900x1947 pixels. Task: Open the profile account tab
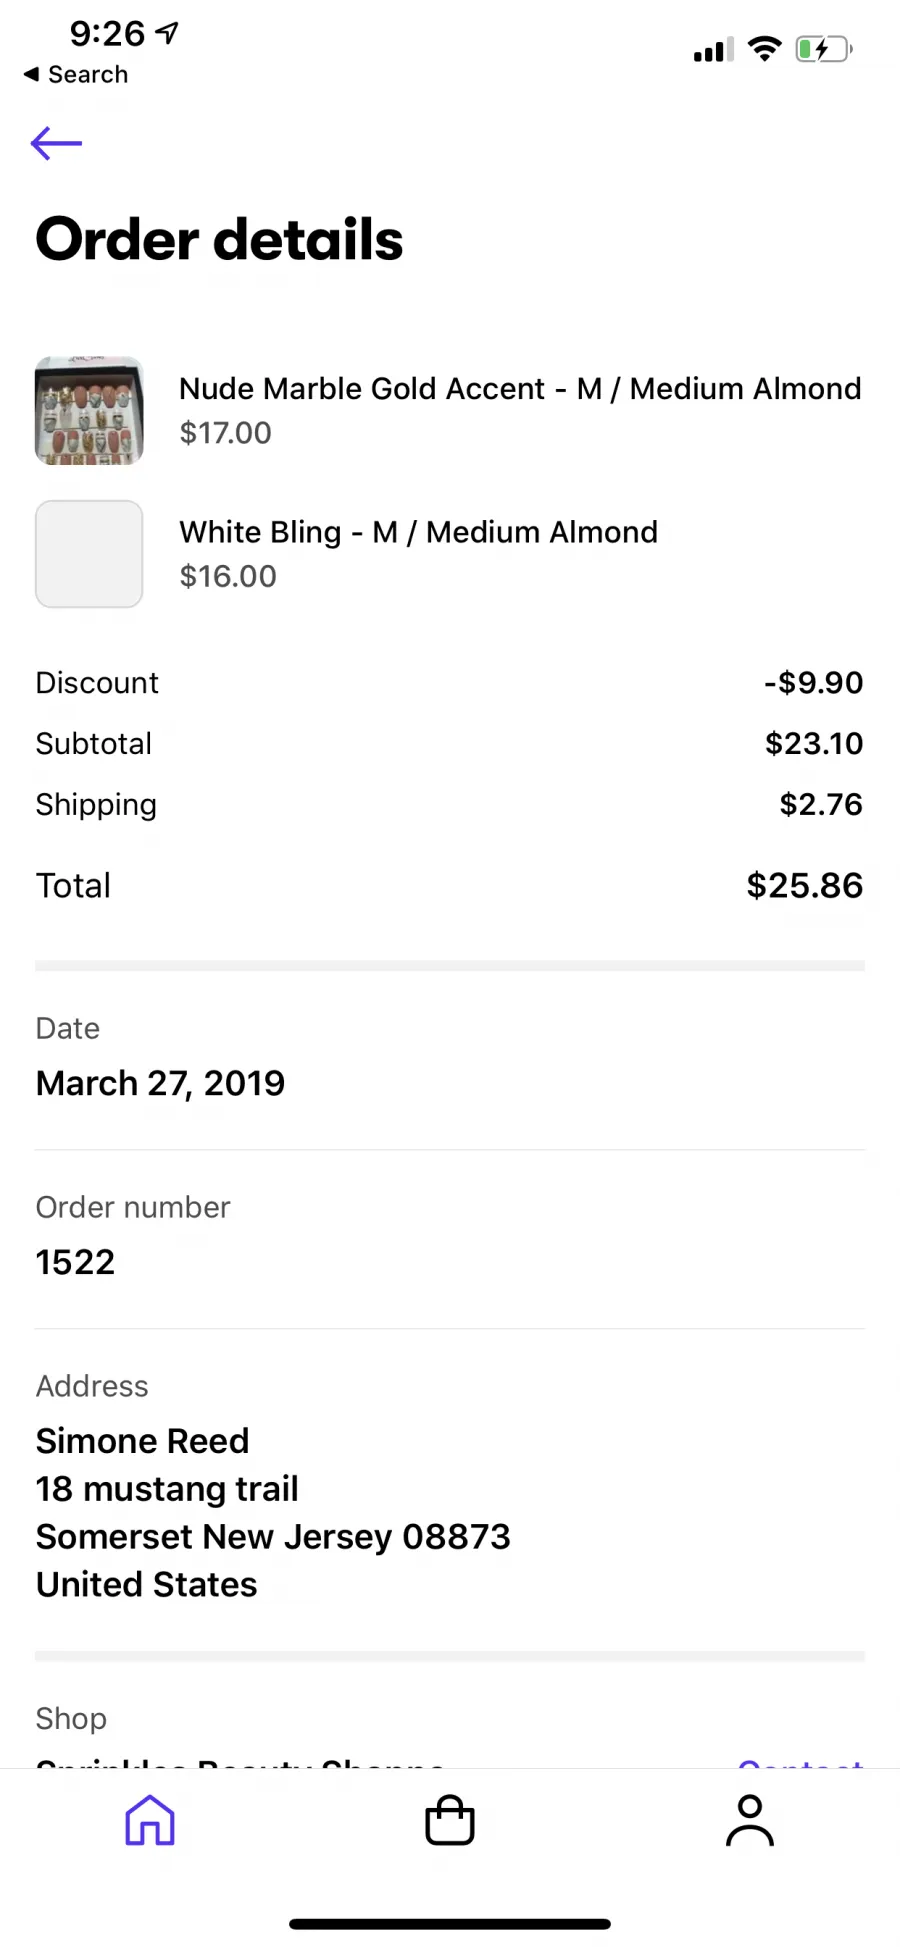(750, 1820)
